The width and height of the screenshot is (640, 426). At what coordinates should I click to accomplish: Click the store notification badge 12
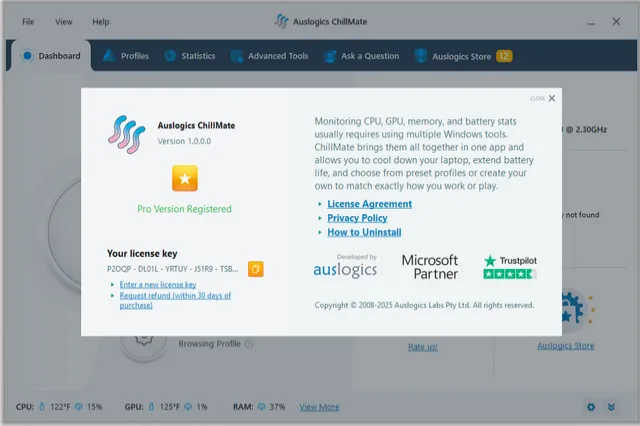504,56
